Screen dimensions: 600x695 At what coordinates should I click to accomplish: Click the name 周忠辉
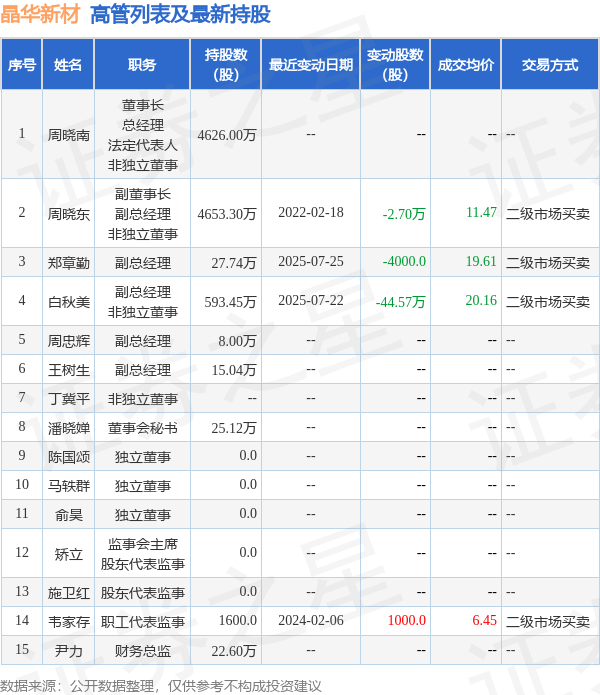coord(69,341)
